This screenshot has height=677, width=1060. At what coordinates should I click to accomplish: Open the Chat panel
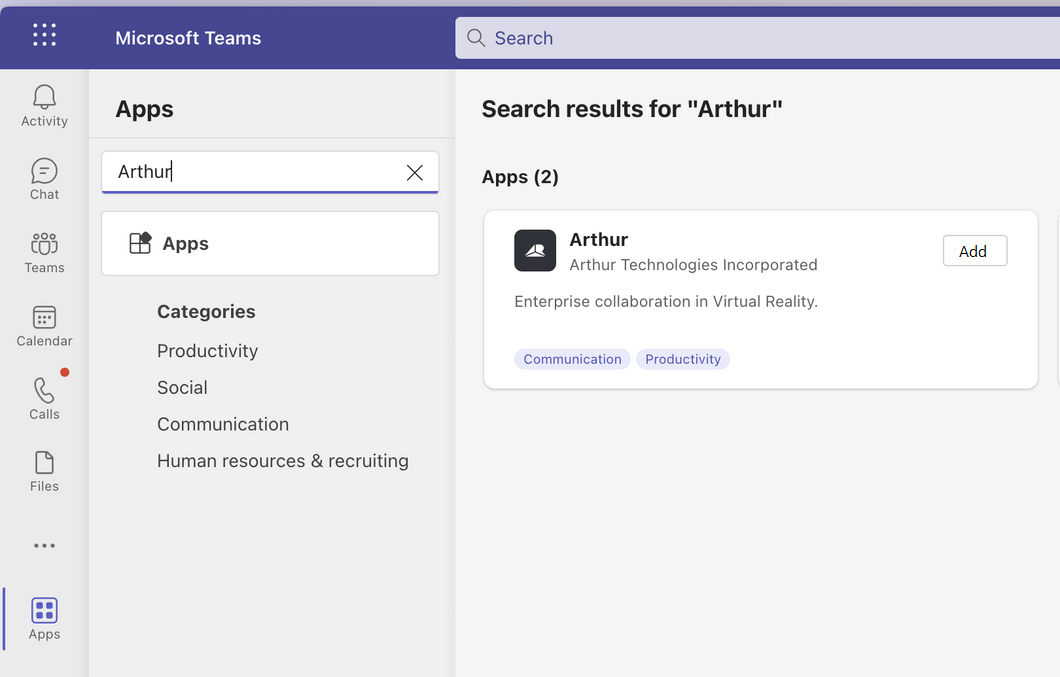(x=44, y=179)
